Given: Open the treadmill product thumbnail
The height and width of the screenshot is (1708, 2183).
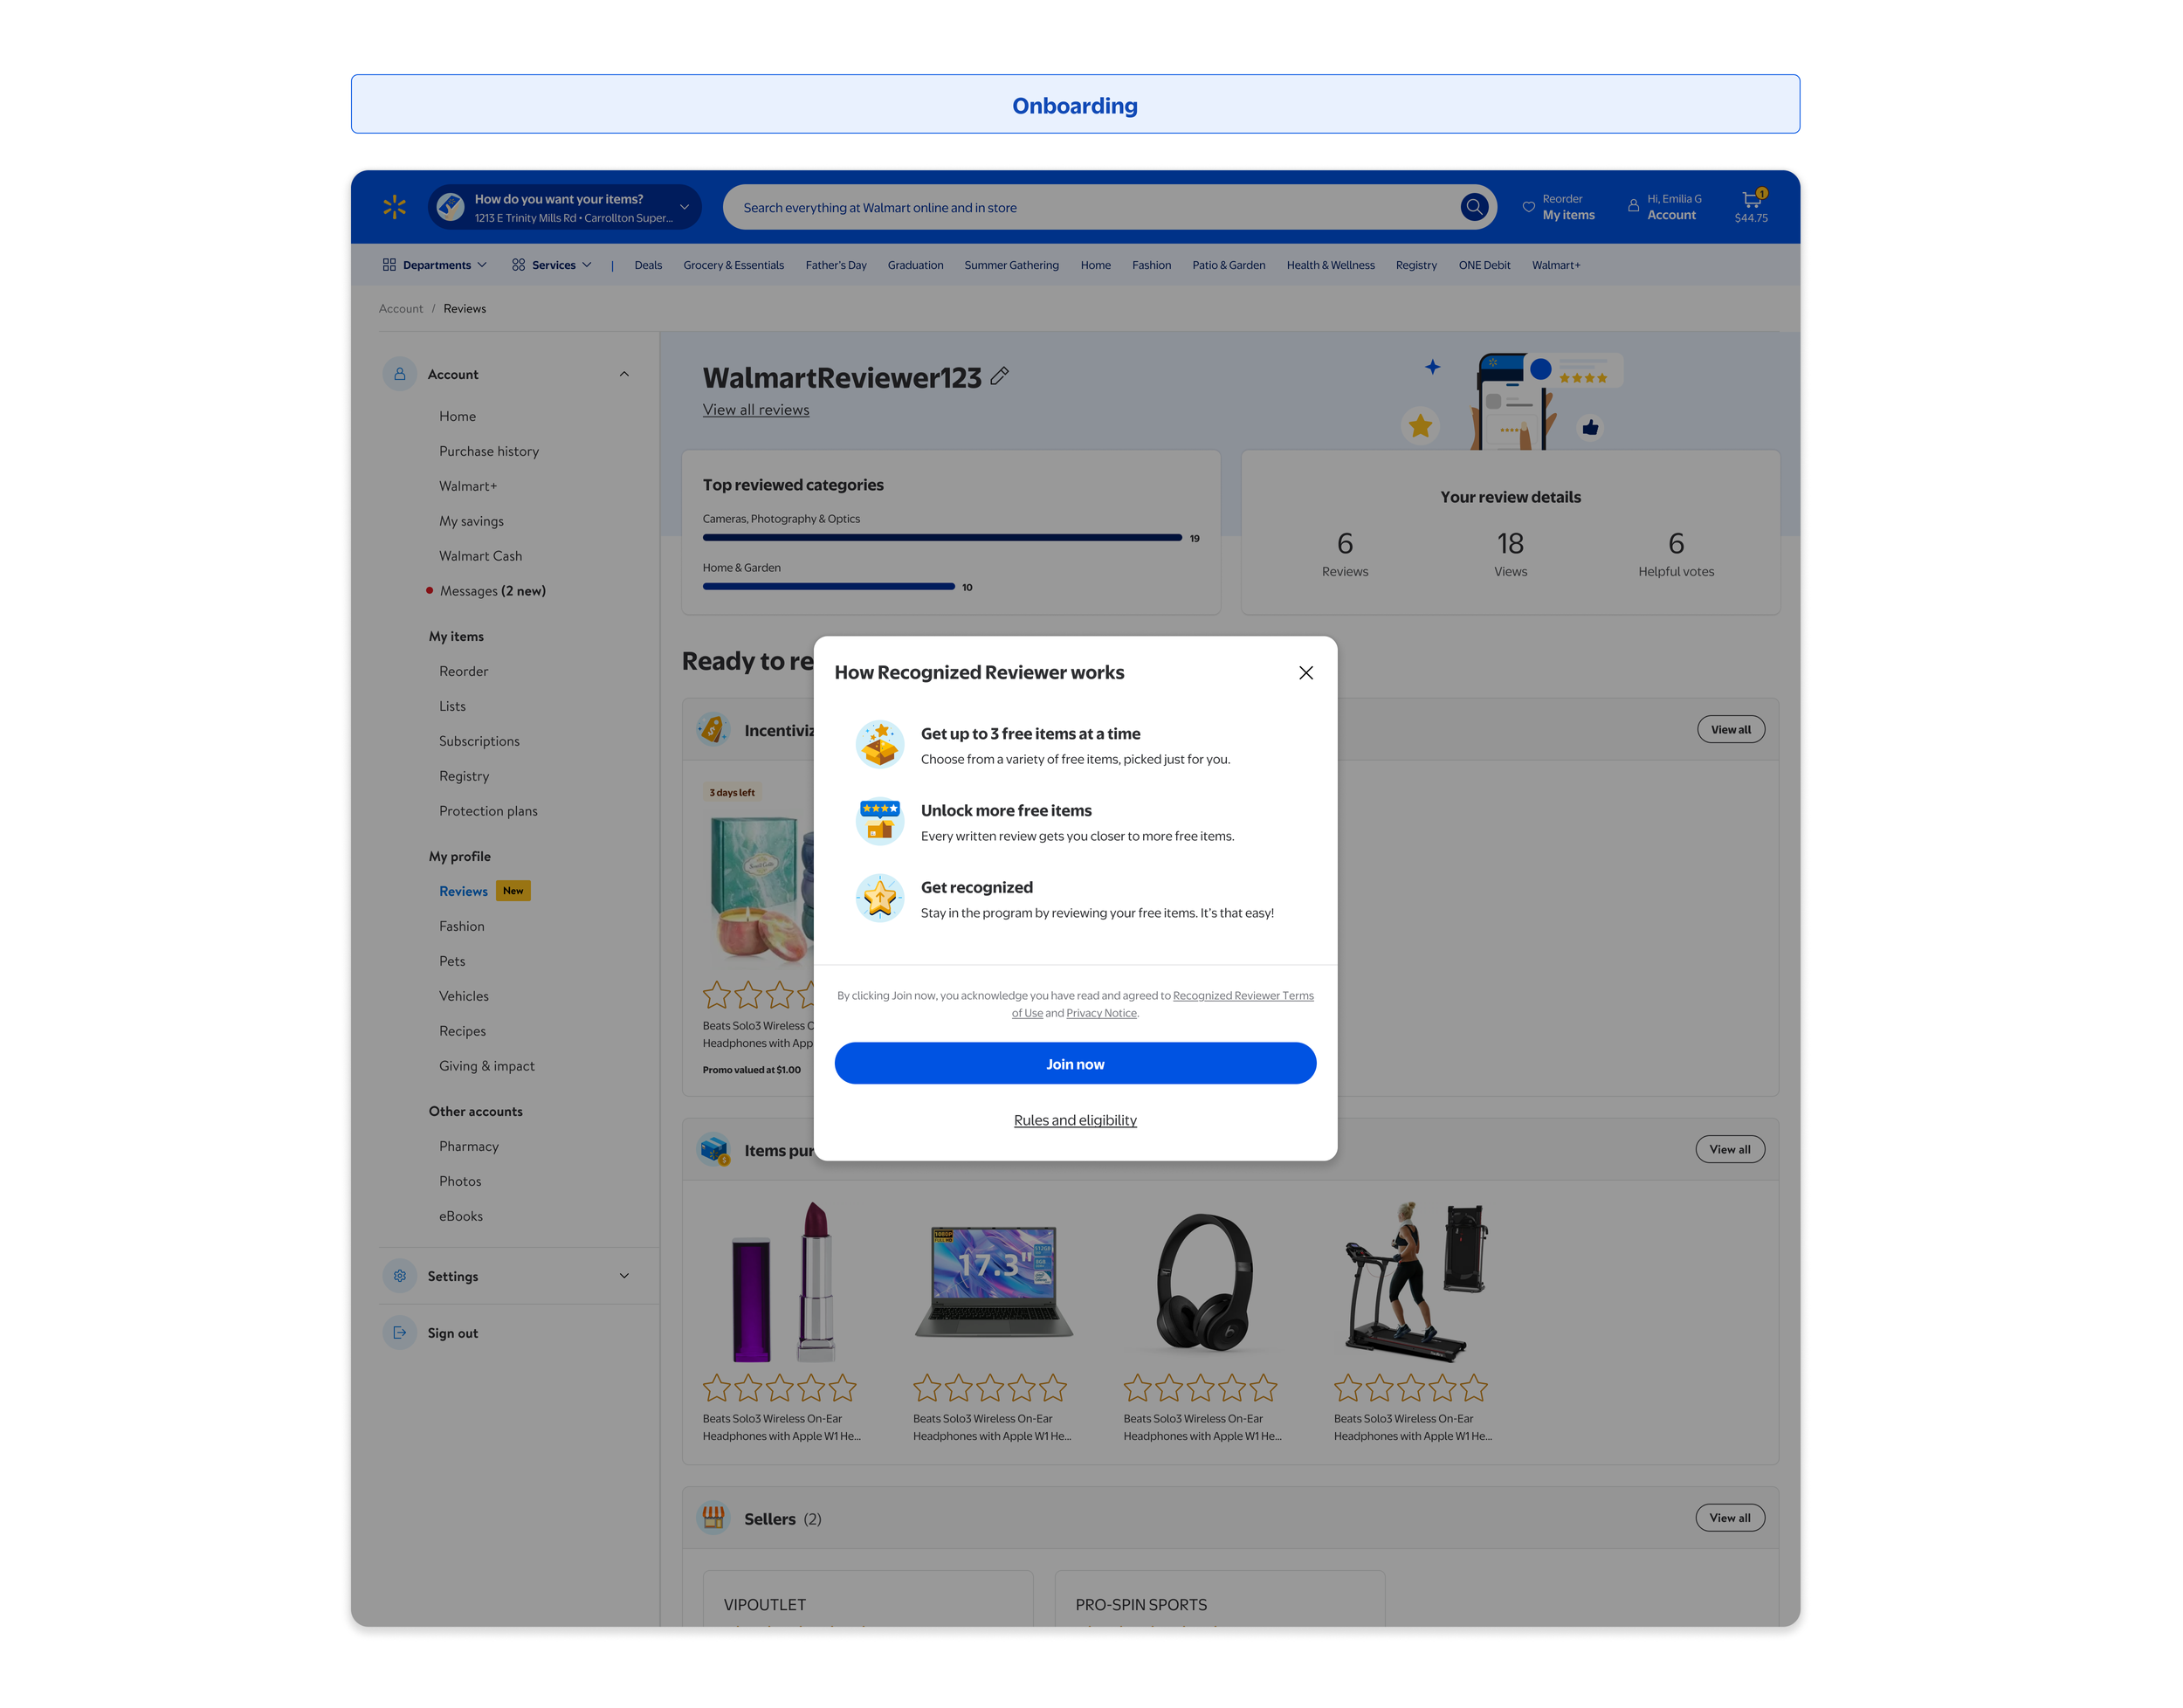Looking at the screenshot, I should 1413,1281.
